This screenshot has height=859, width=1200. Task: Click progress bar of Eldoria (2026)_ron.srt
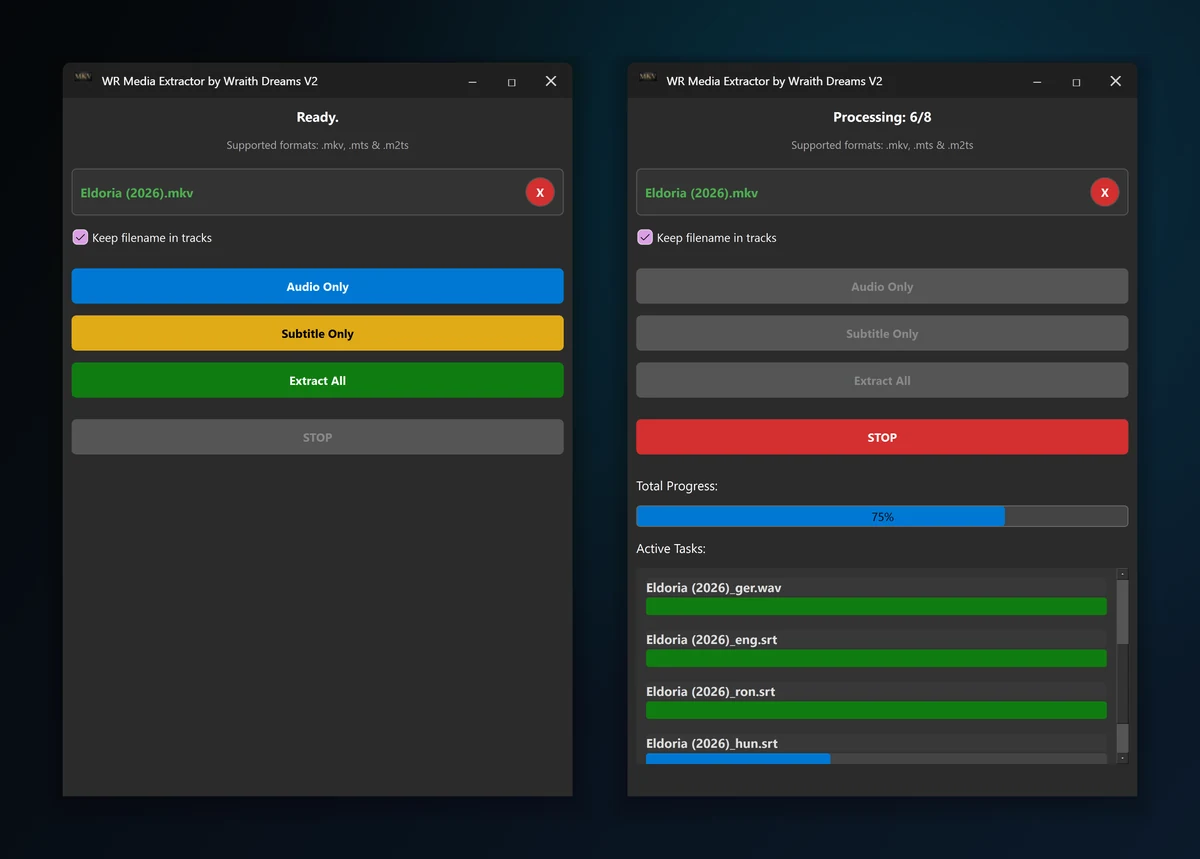click(876, 710)
